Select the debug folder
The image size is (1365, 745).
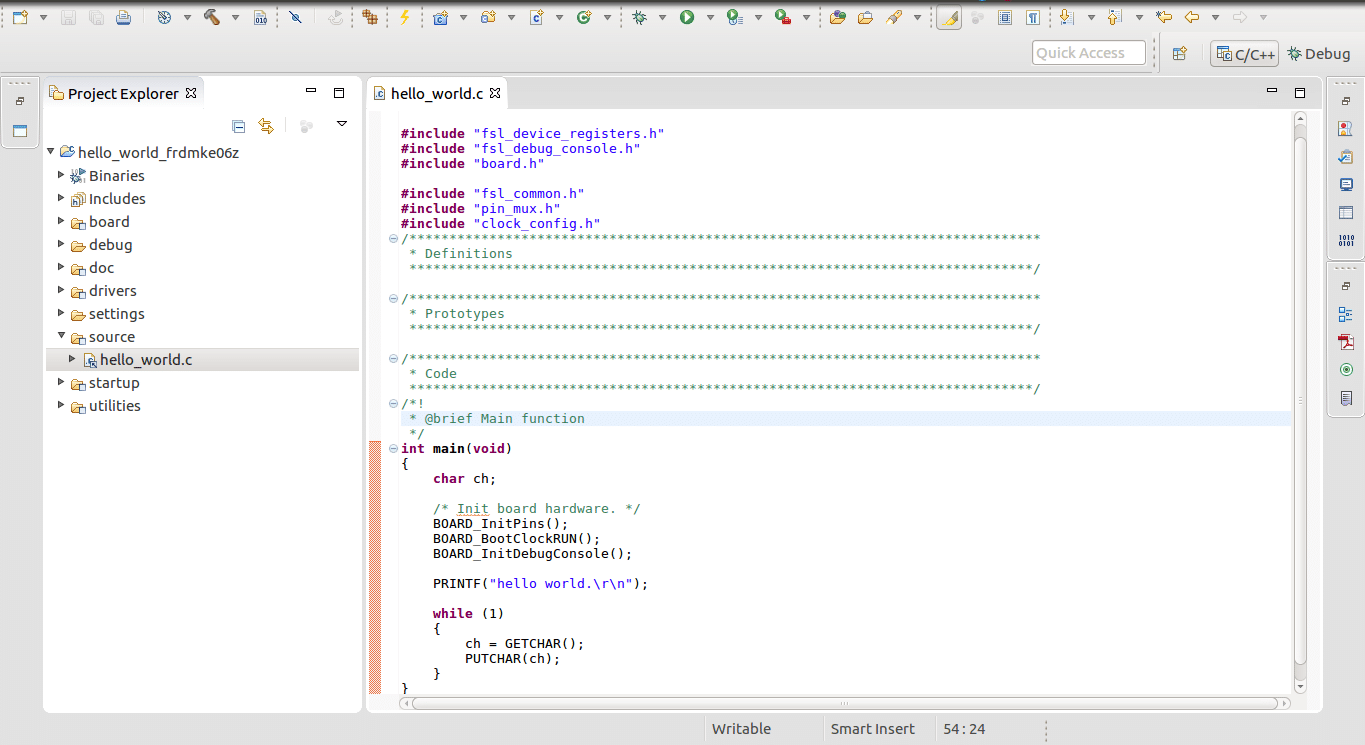[110, 244]
